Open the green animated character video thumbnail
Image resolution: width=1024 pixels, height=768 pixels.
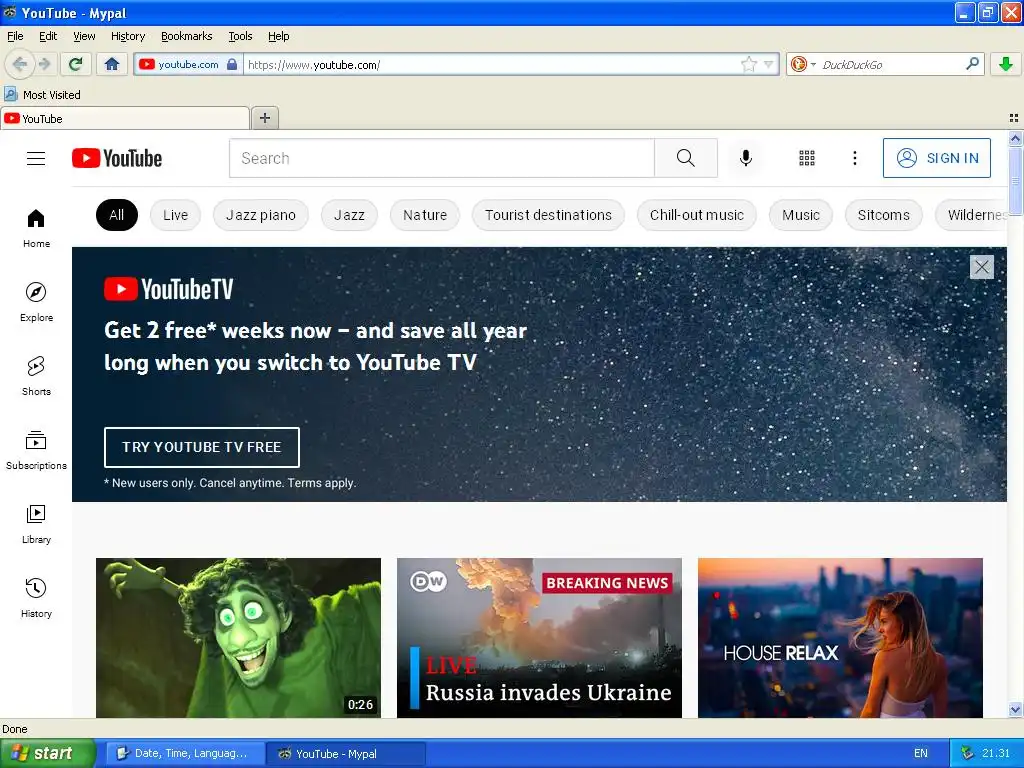coord(238,637)
